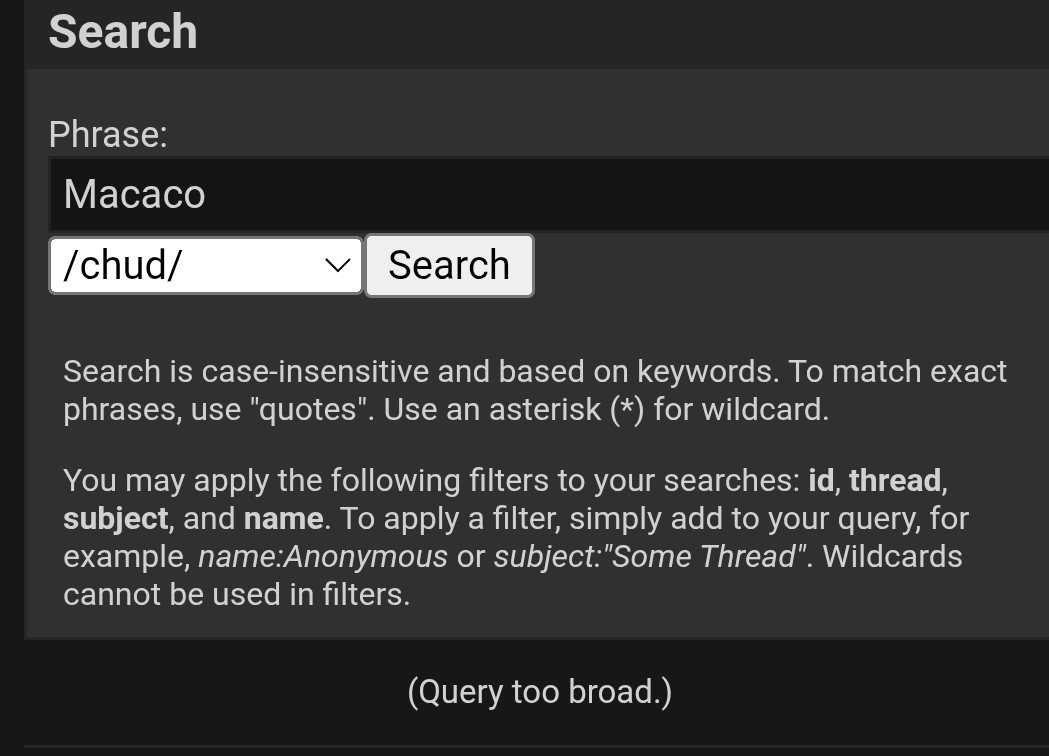Click the italic "name:Anonymous" example
1049x756 pixels.
pos(322,556)
